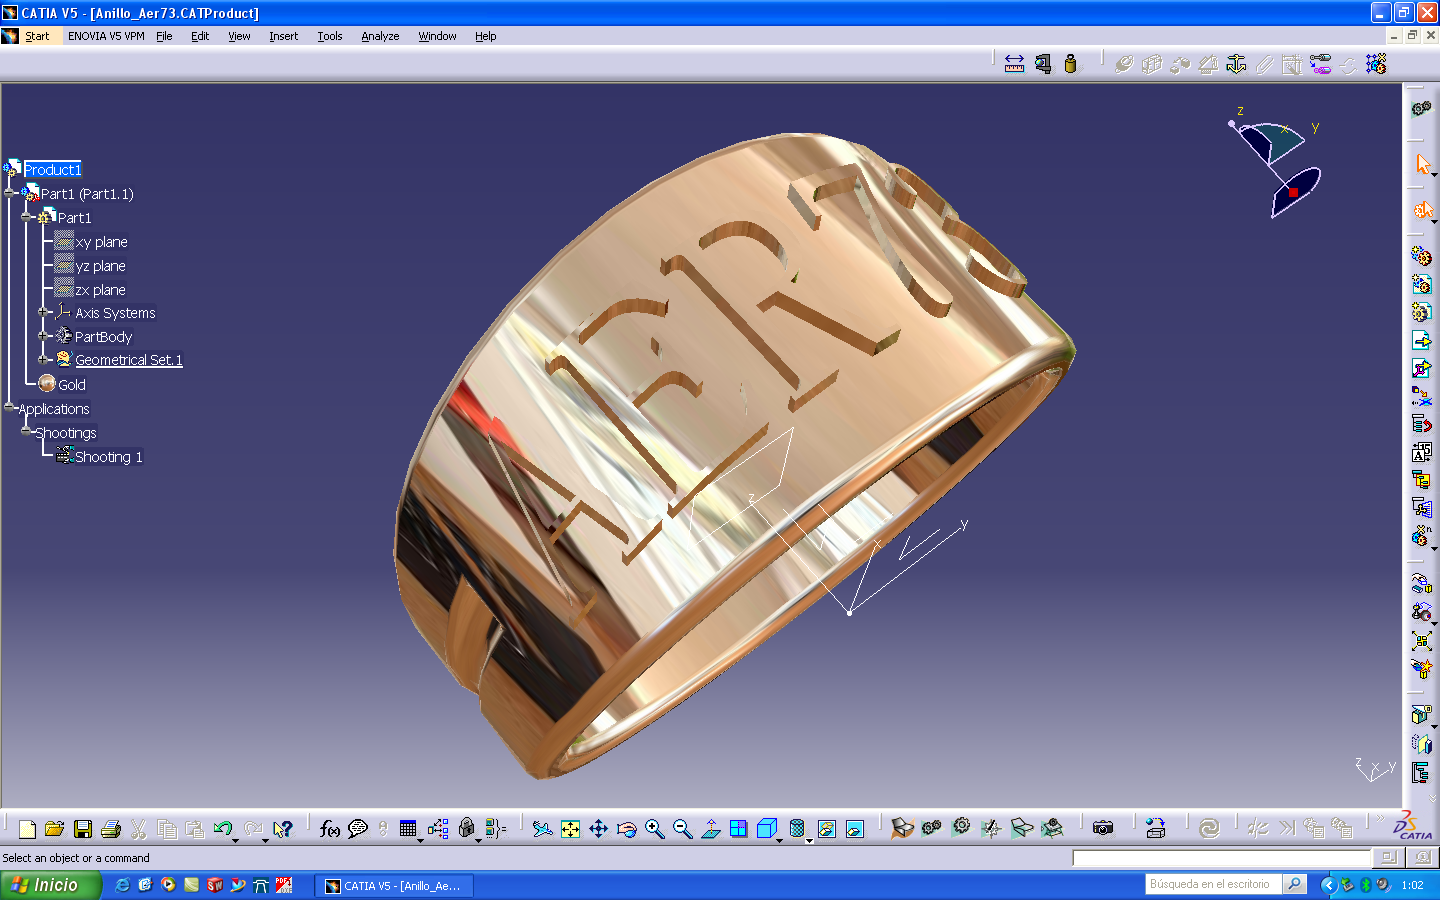Image resolution: width=1440 pixels, height=900 pixels.
Task: Click the Internet Explorer quick launch icon
Action: click(122, 885)
